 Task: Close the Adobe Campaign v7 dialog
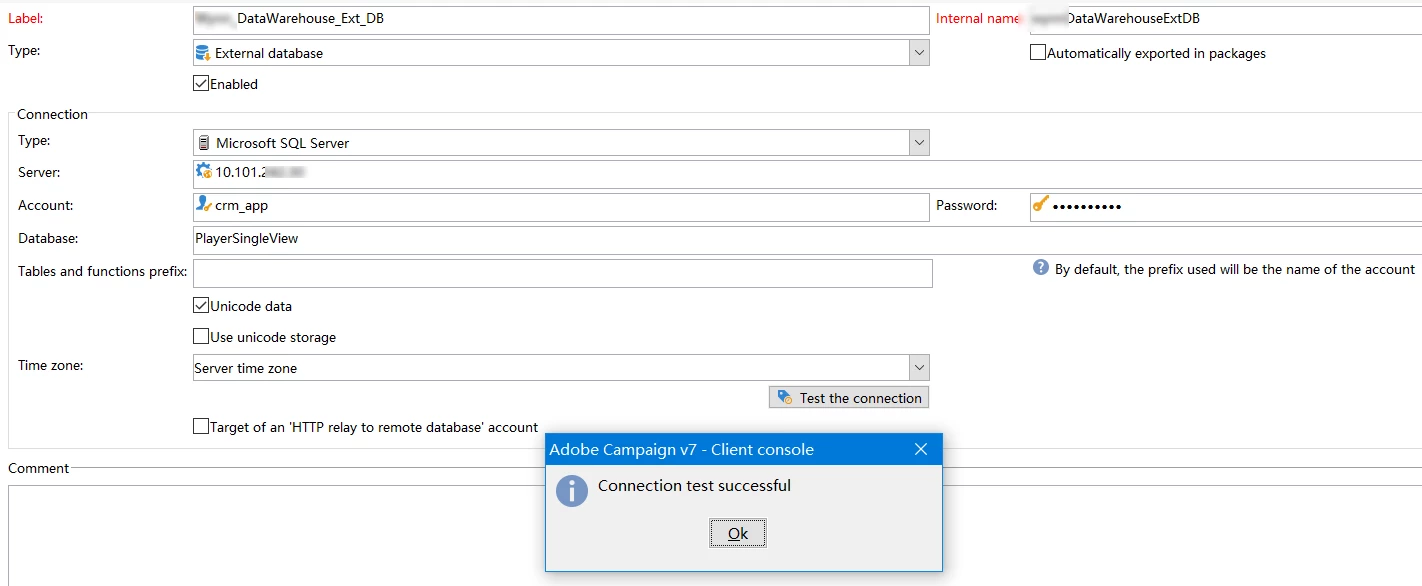coord(921,450)
